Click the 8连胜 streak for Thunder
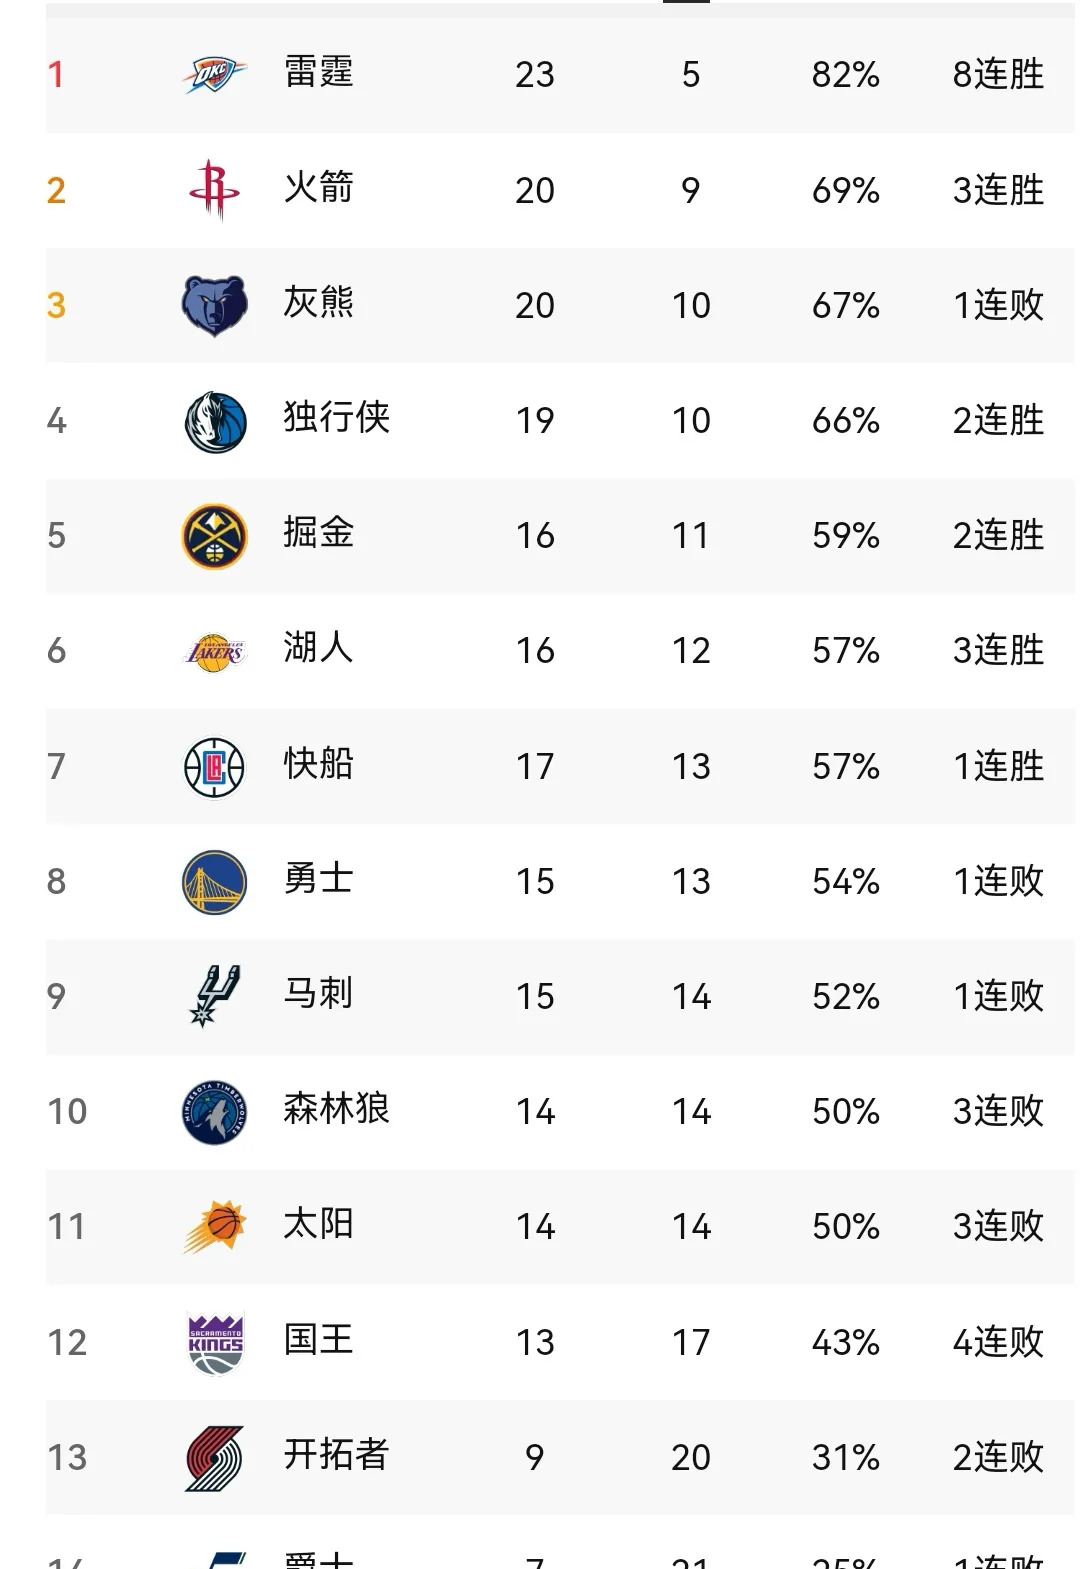Viewport: 1080px width, 1569px height. point(997,75)
